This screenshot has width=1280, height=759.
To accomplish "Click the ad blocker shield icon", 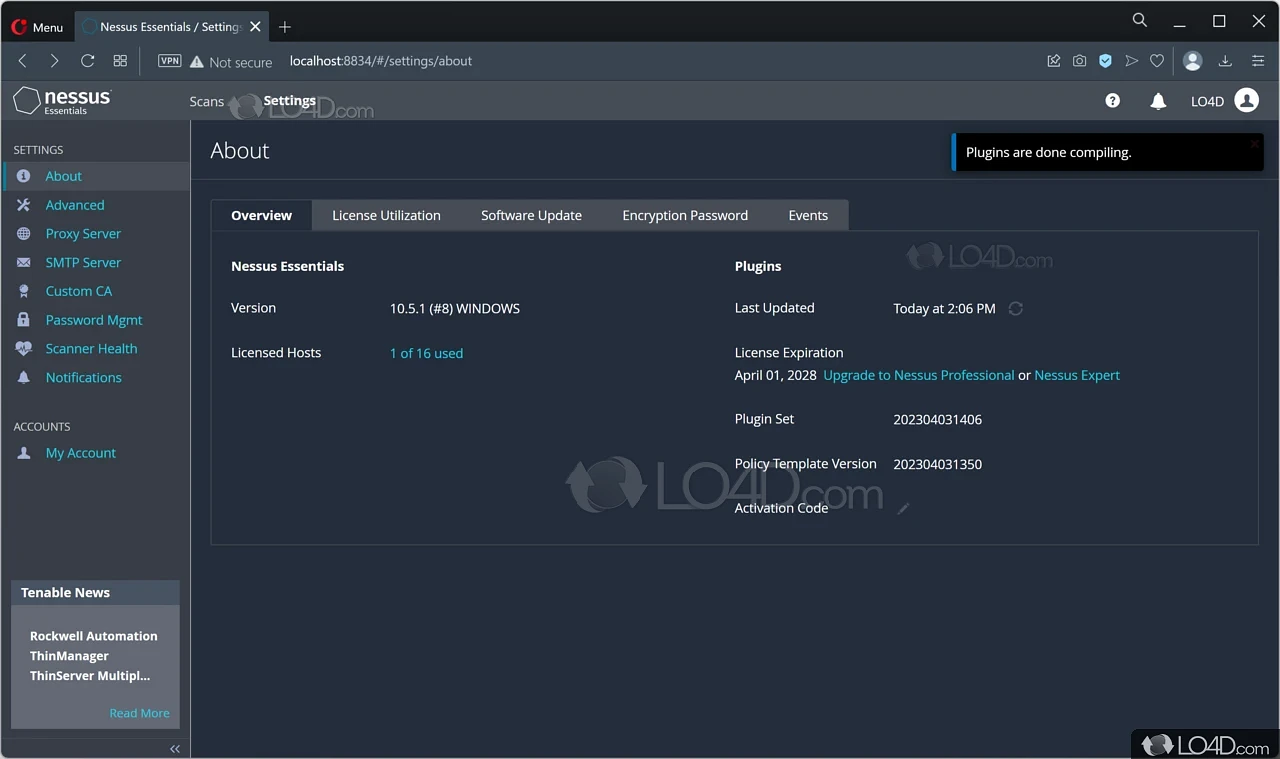I will point(1105,61).
